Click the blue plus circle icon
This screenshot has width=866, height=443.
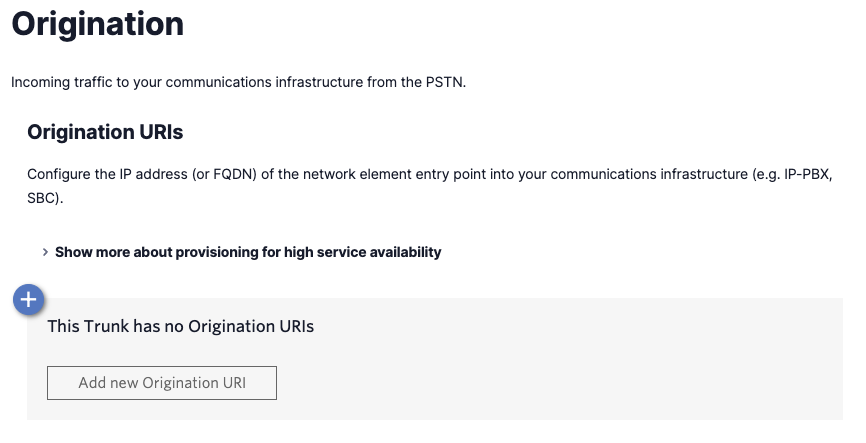(x=29, y=299)
